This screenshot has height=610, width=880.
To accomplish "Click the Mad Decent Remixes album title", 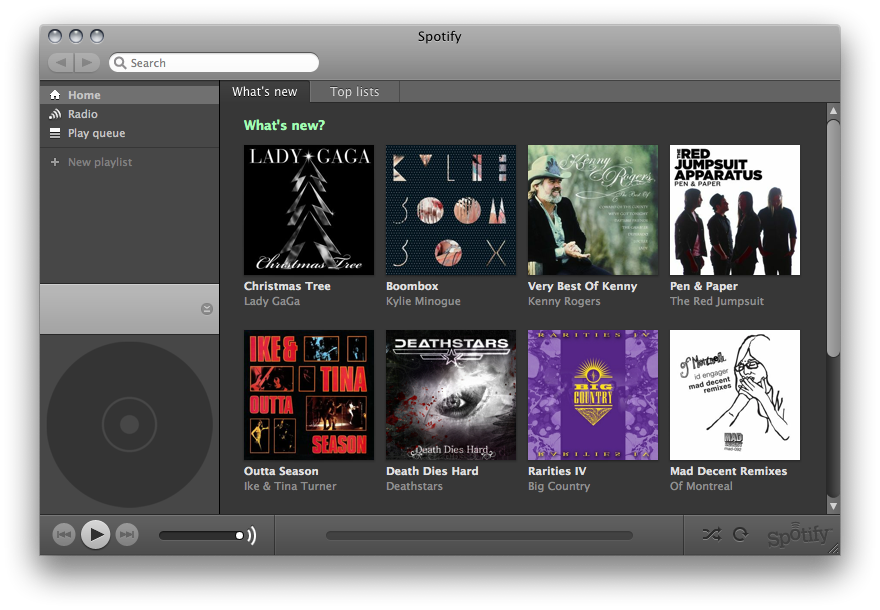I will point(728,471).
